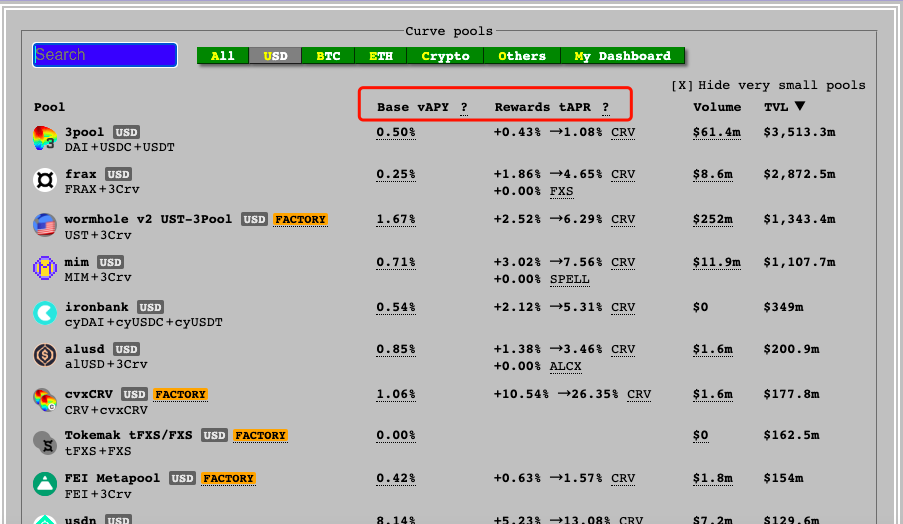Open the Tokemak tFXS/FXS pool name
Screen dimensions: 903x524
[x=128, y=435]
